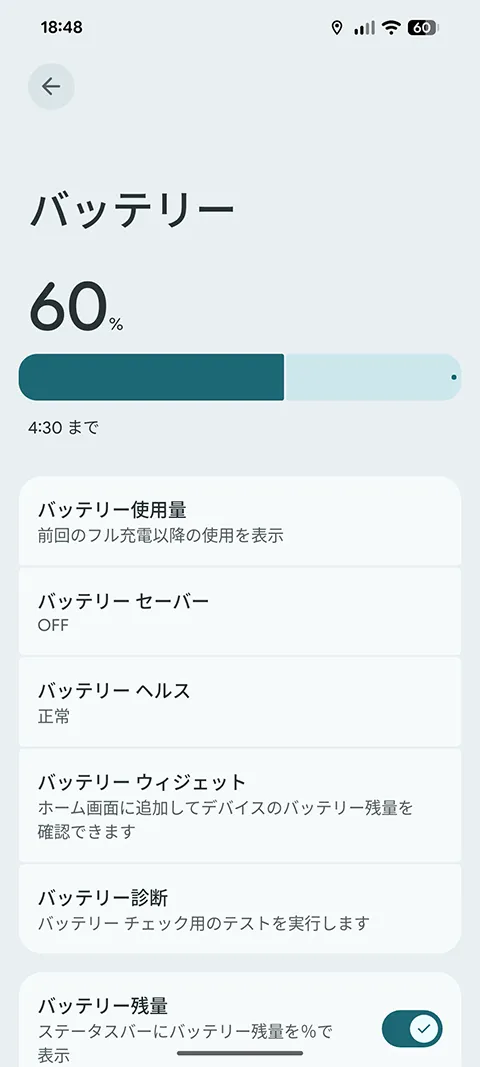
Task: Disable the バッテリー残量 percentage switch
Action: click(412, 1029)
